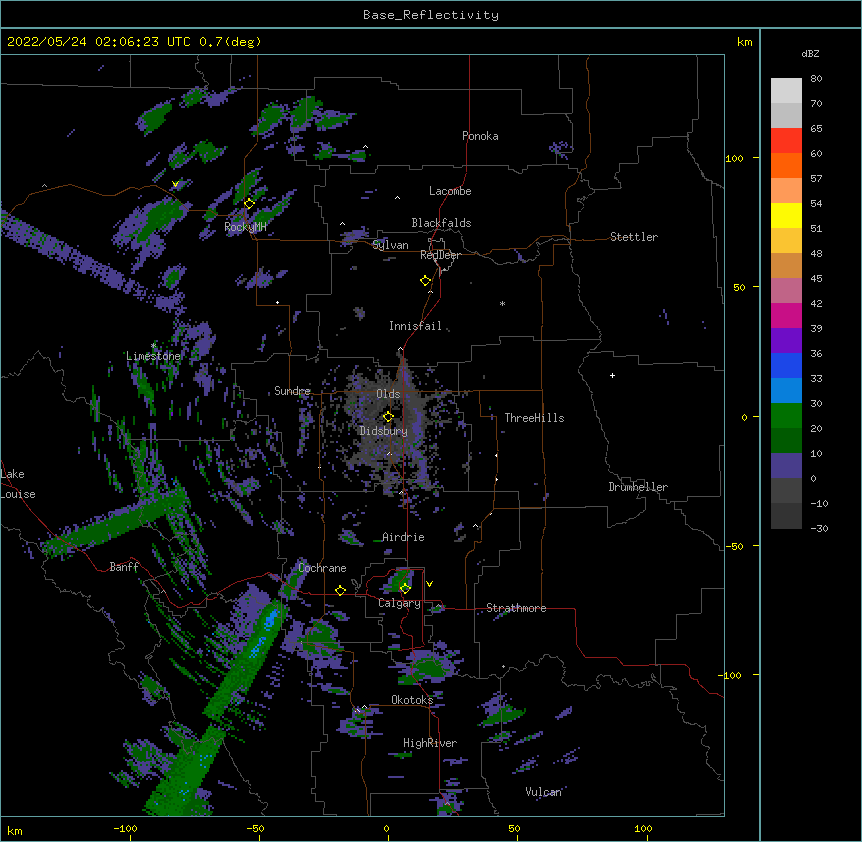Click the Sundre town label
This screenshot has width=862, height=842.
tap(292, 391)
